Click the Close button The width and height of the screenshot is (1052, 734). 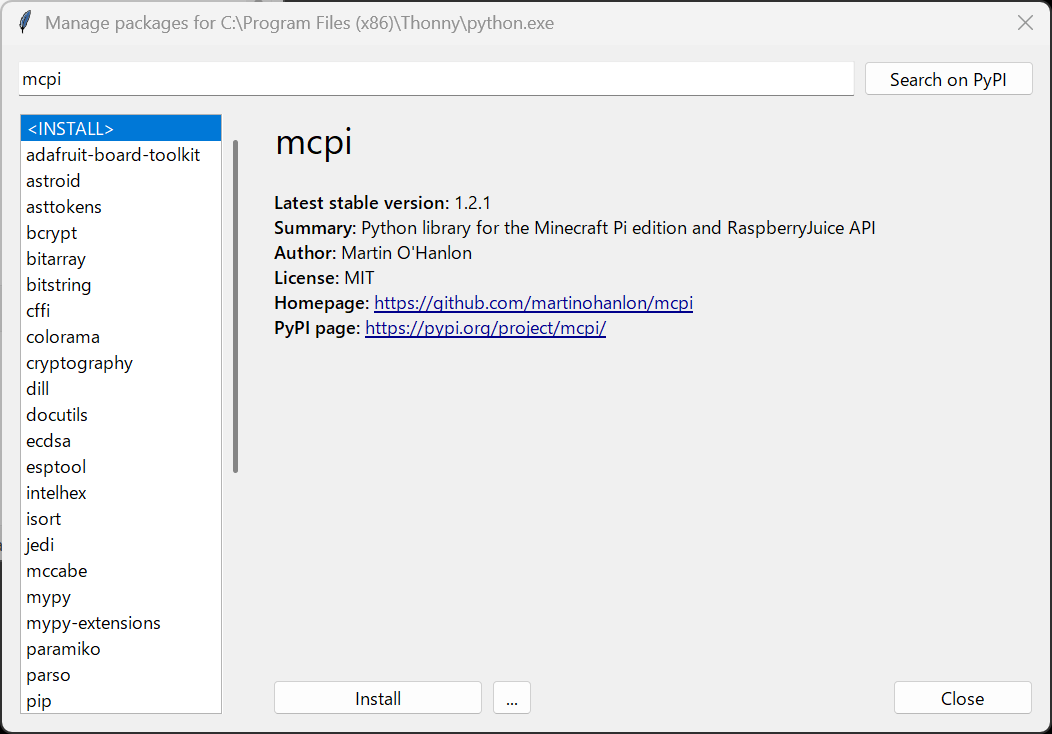pyautogui.click(x=963, y=698)
